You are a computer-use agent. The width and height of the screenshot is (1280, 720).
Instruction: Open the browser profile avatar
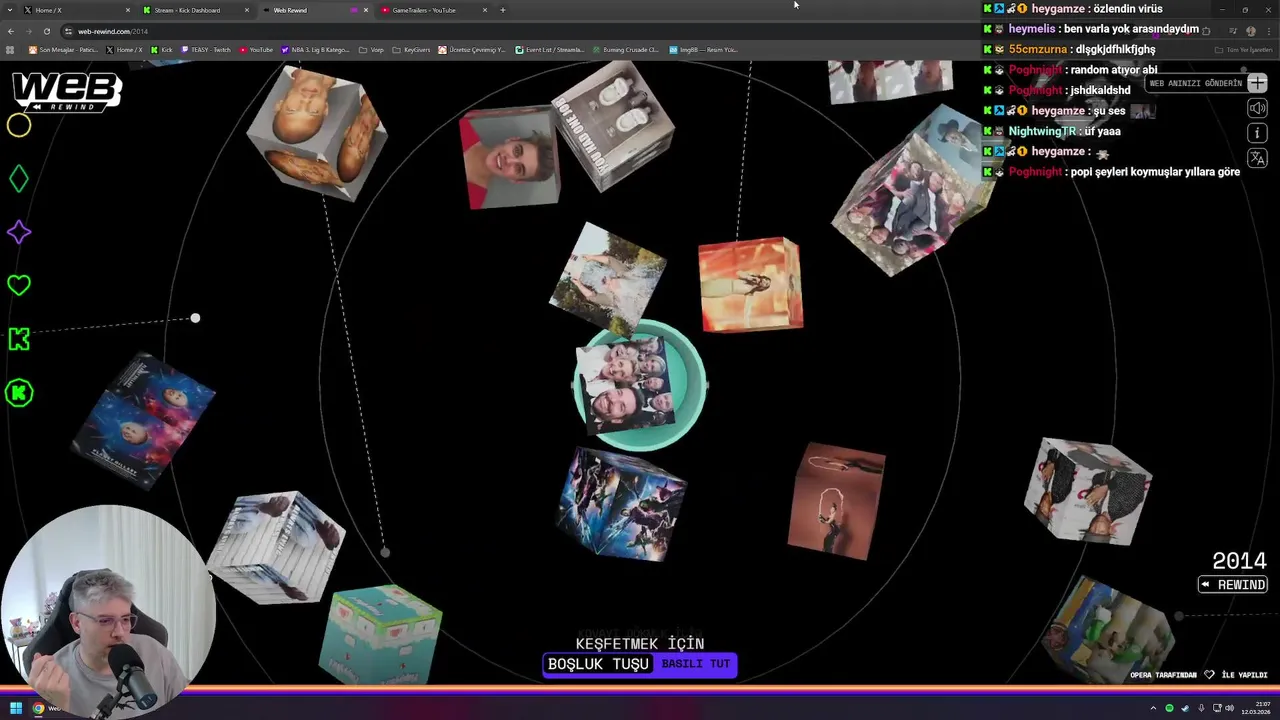point(1251,31)
